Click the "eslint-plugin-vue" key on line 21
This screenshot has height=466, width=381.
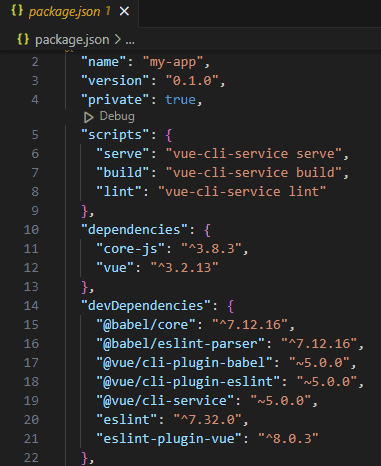[169, 438]
